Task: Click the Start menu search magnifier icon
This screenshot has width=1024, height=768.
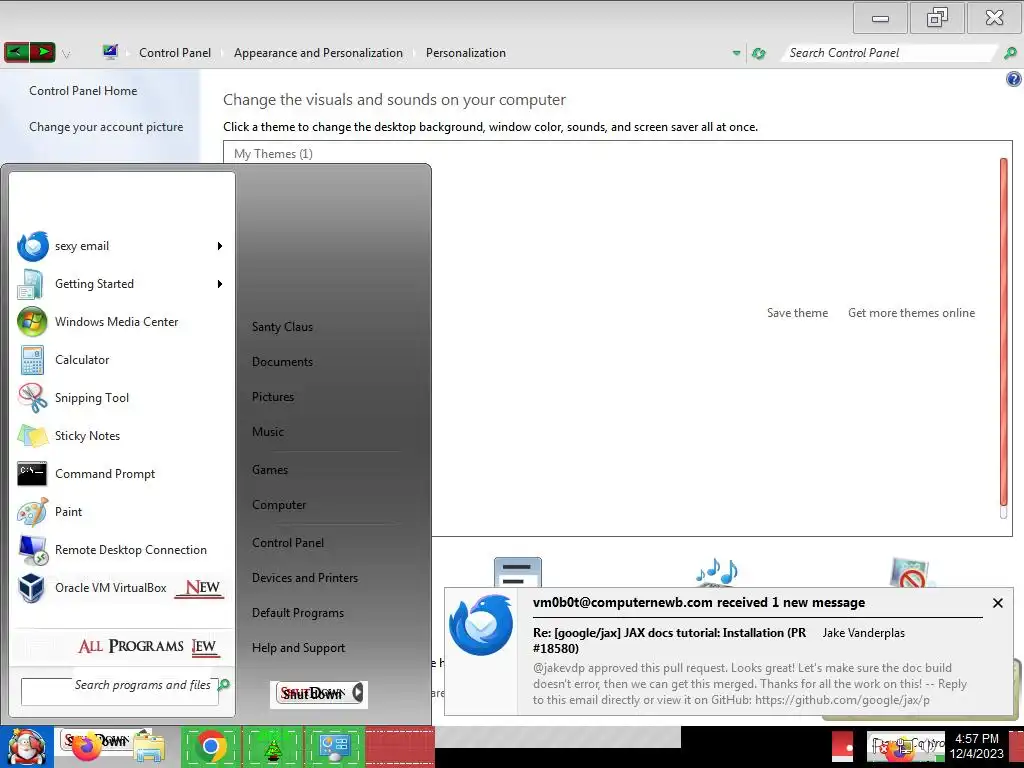Action: pyautogui.click(x=224, y=684)
